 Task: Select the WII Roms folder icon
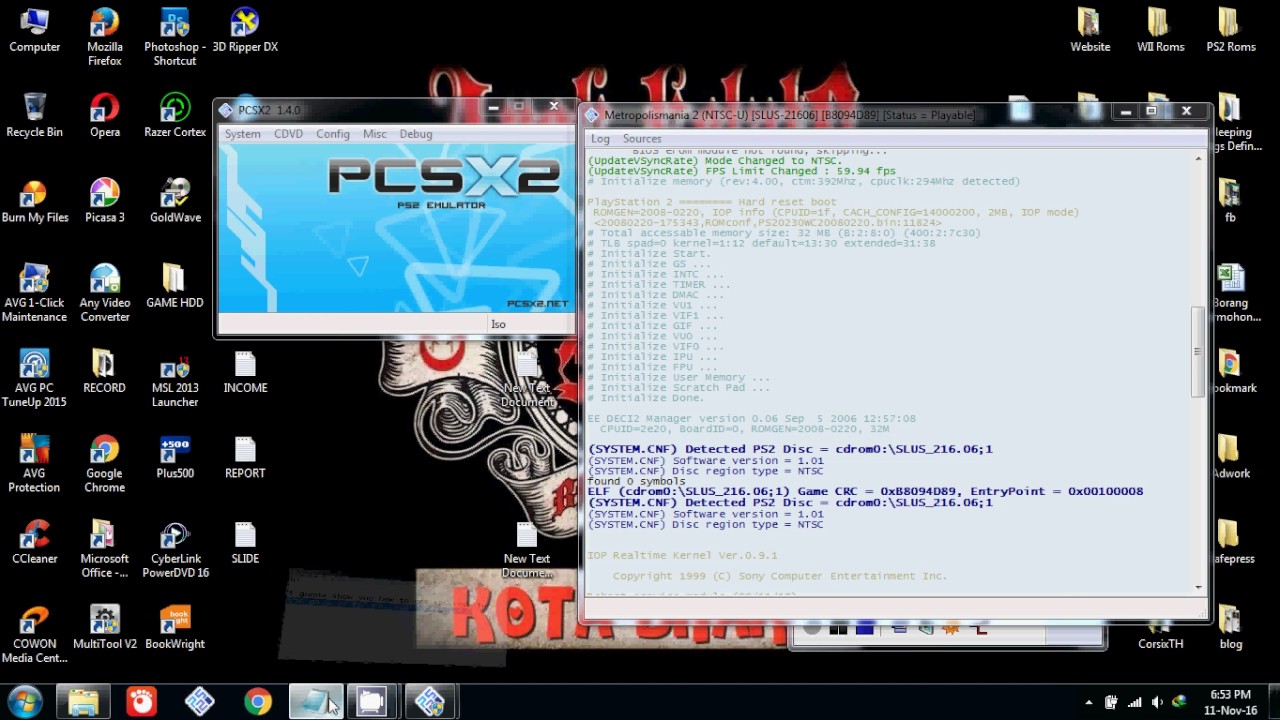[1160, 31]
